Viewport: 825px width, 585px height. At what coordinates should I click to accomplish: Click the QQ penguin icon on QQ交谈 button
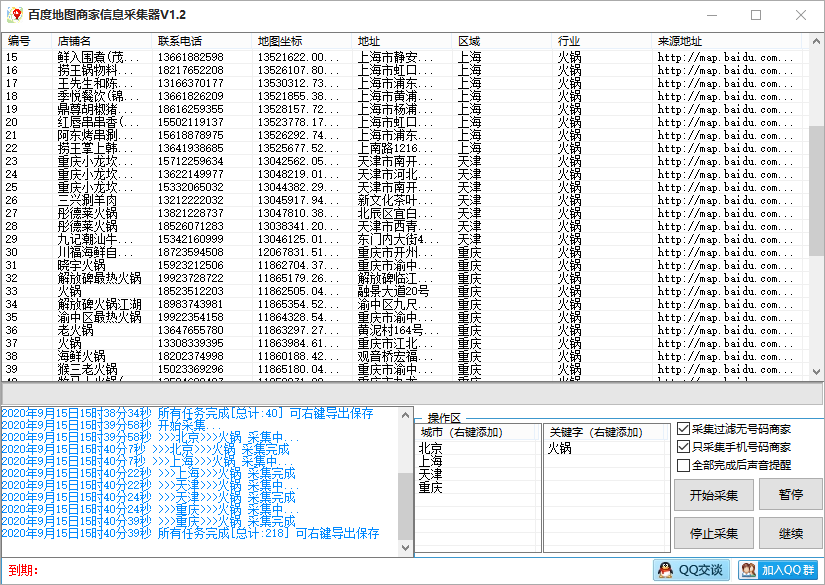pyautogui.click(x=665, y=570)
